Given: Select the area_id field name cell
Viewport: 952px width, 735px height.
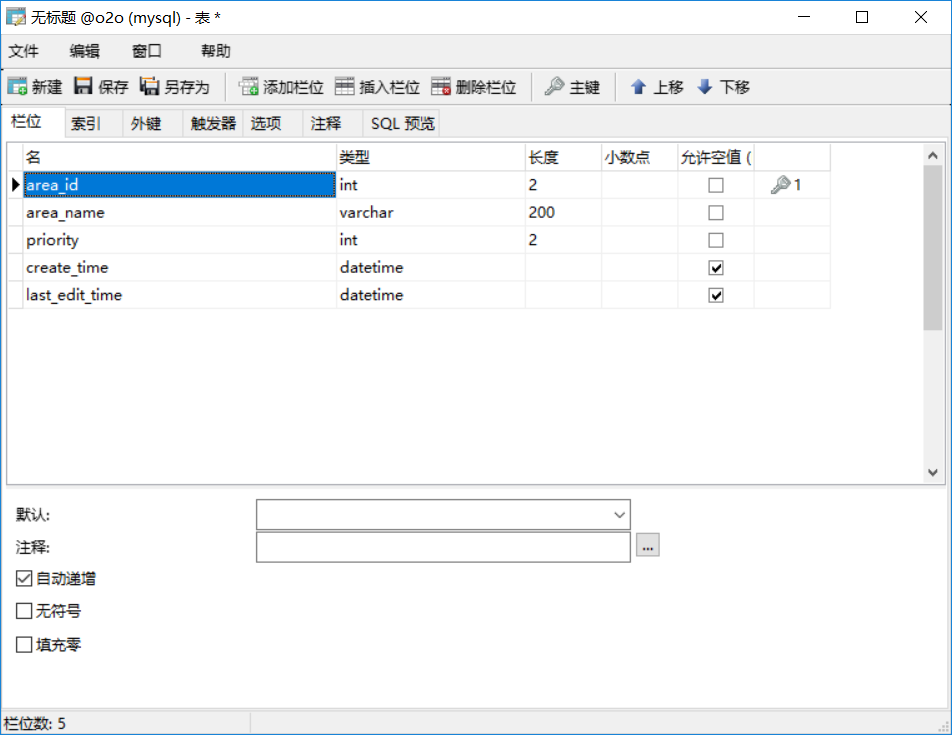Looking at the screenshot, I should coord(180,185).
